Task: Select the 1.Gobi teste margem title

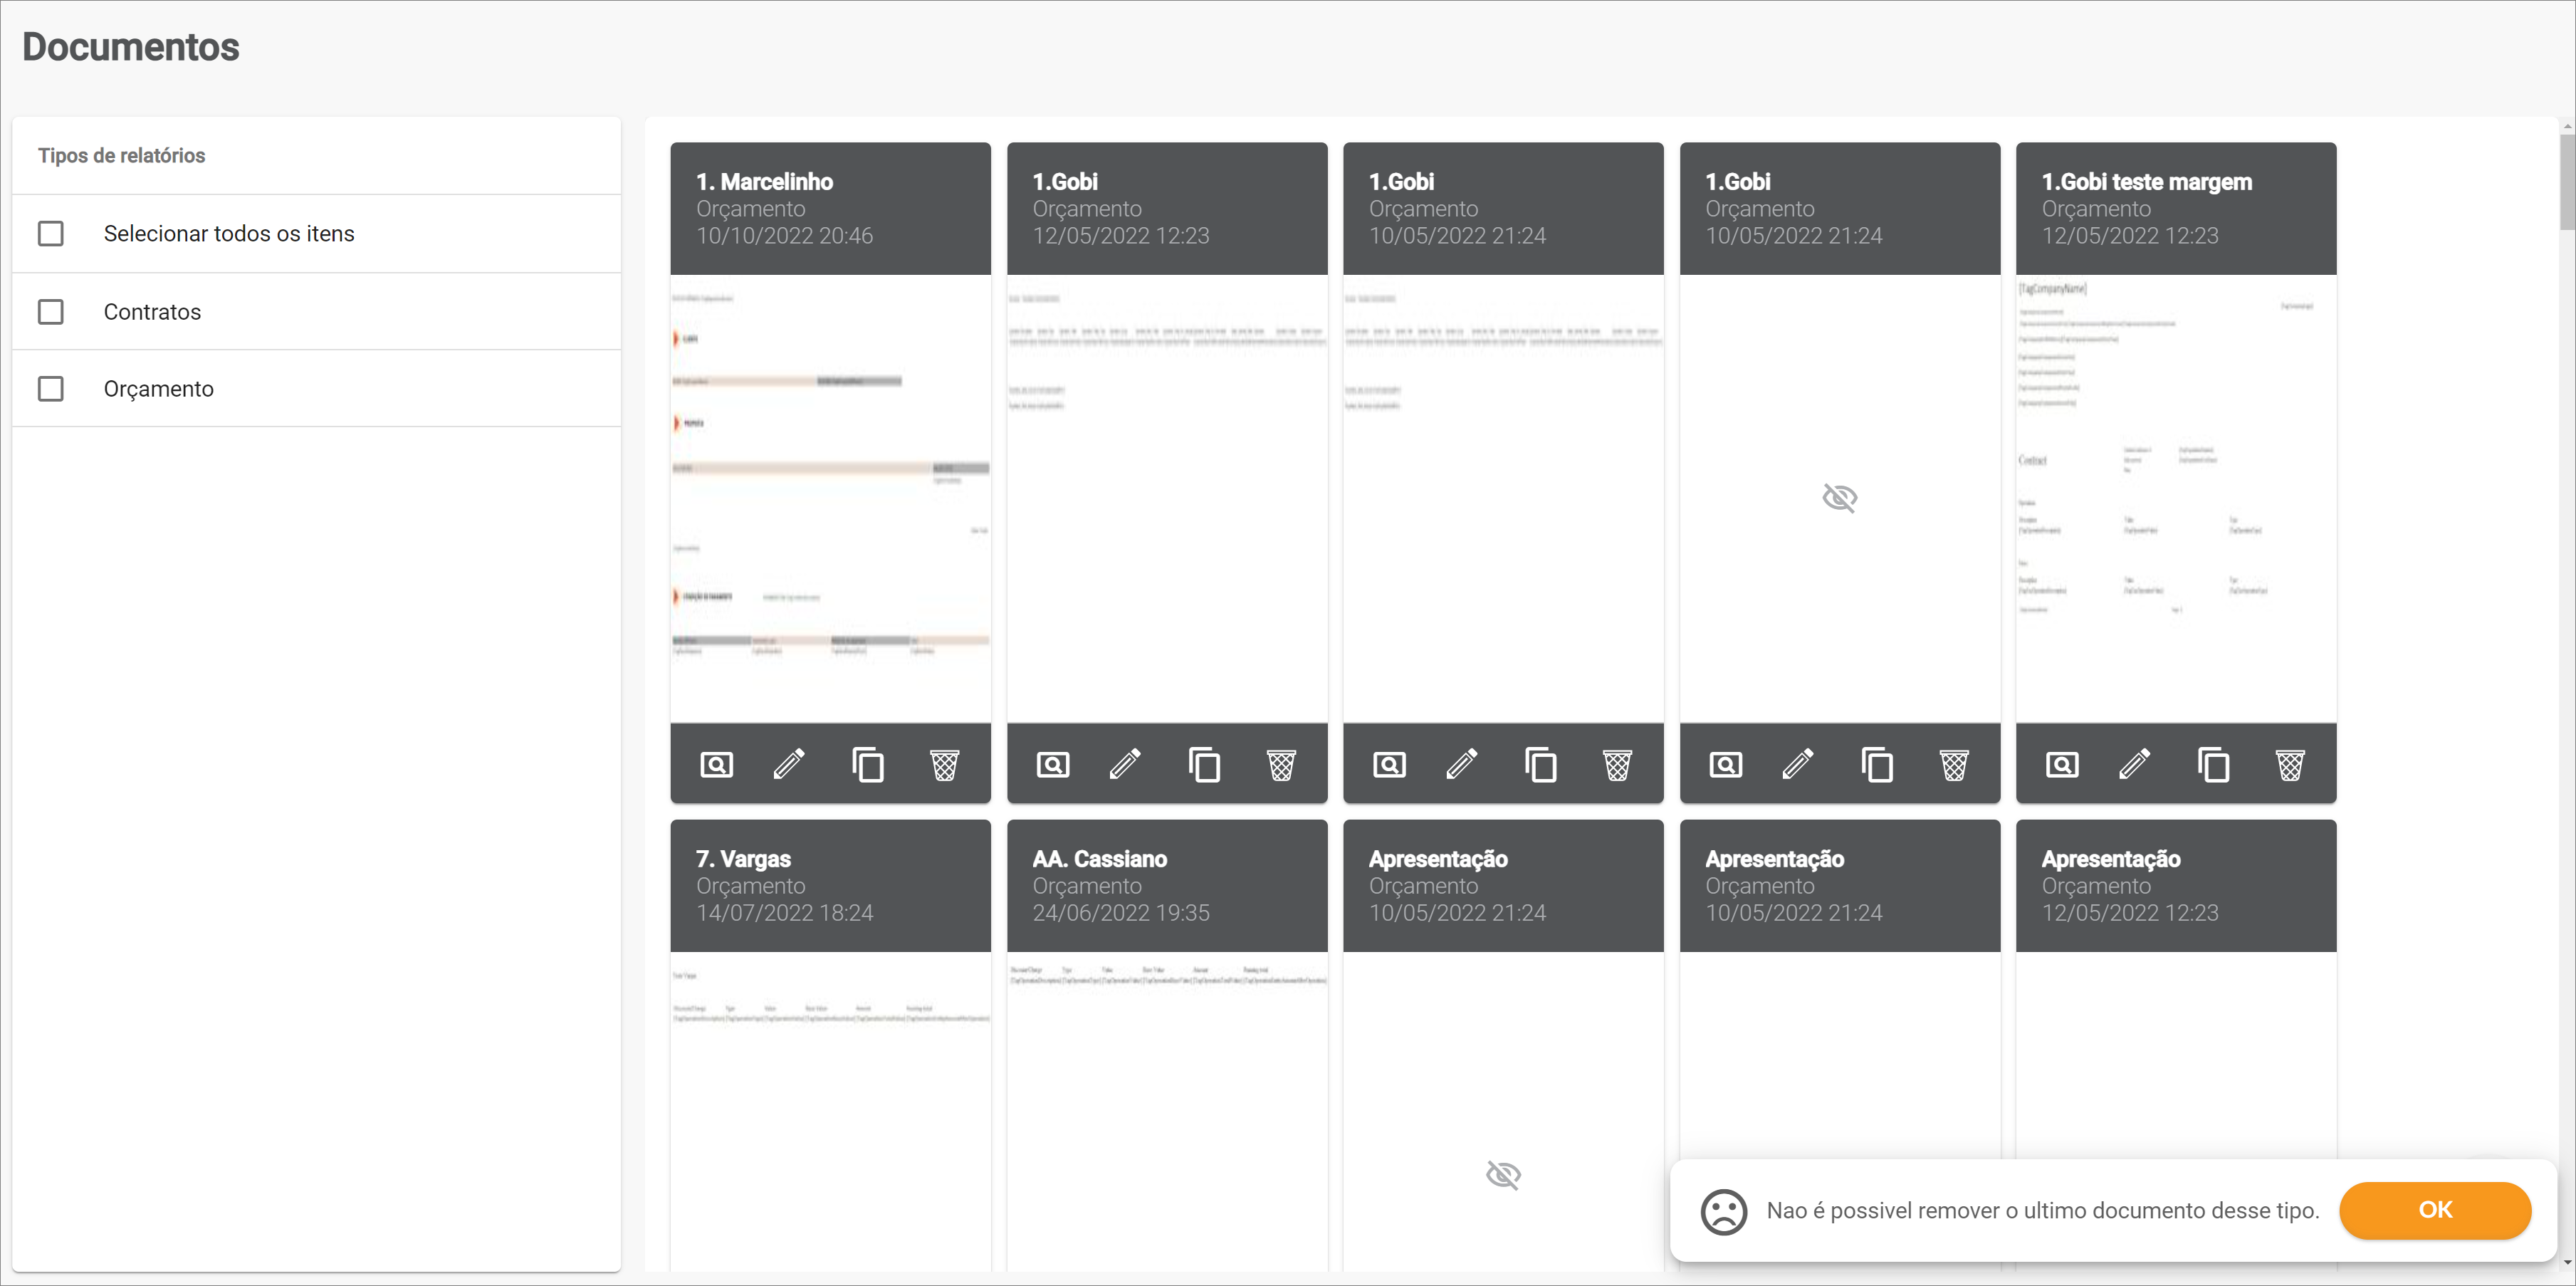Action: 2146,182
